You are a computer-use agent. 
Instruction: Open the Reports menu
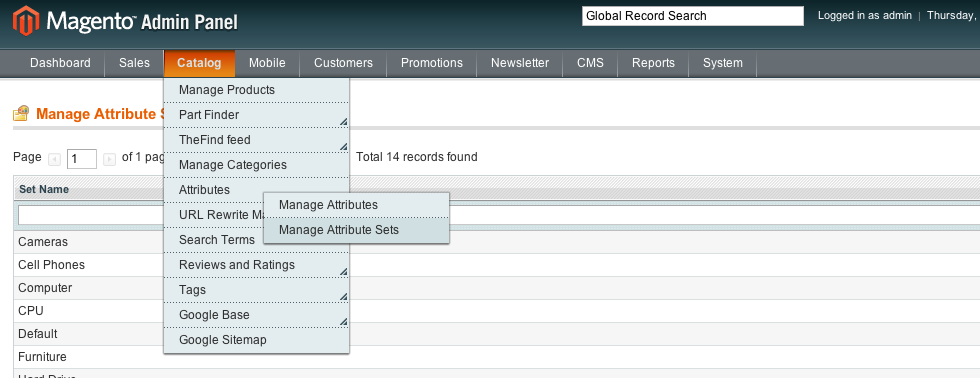click(x=653, y=63)
